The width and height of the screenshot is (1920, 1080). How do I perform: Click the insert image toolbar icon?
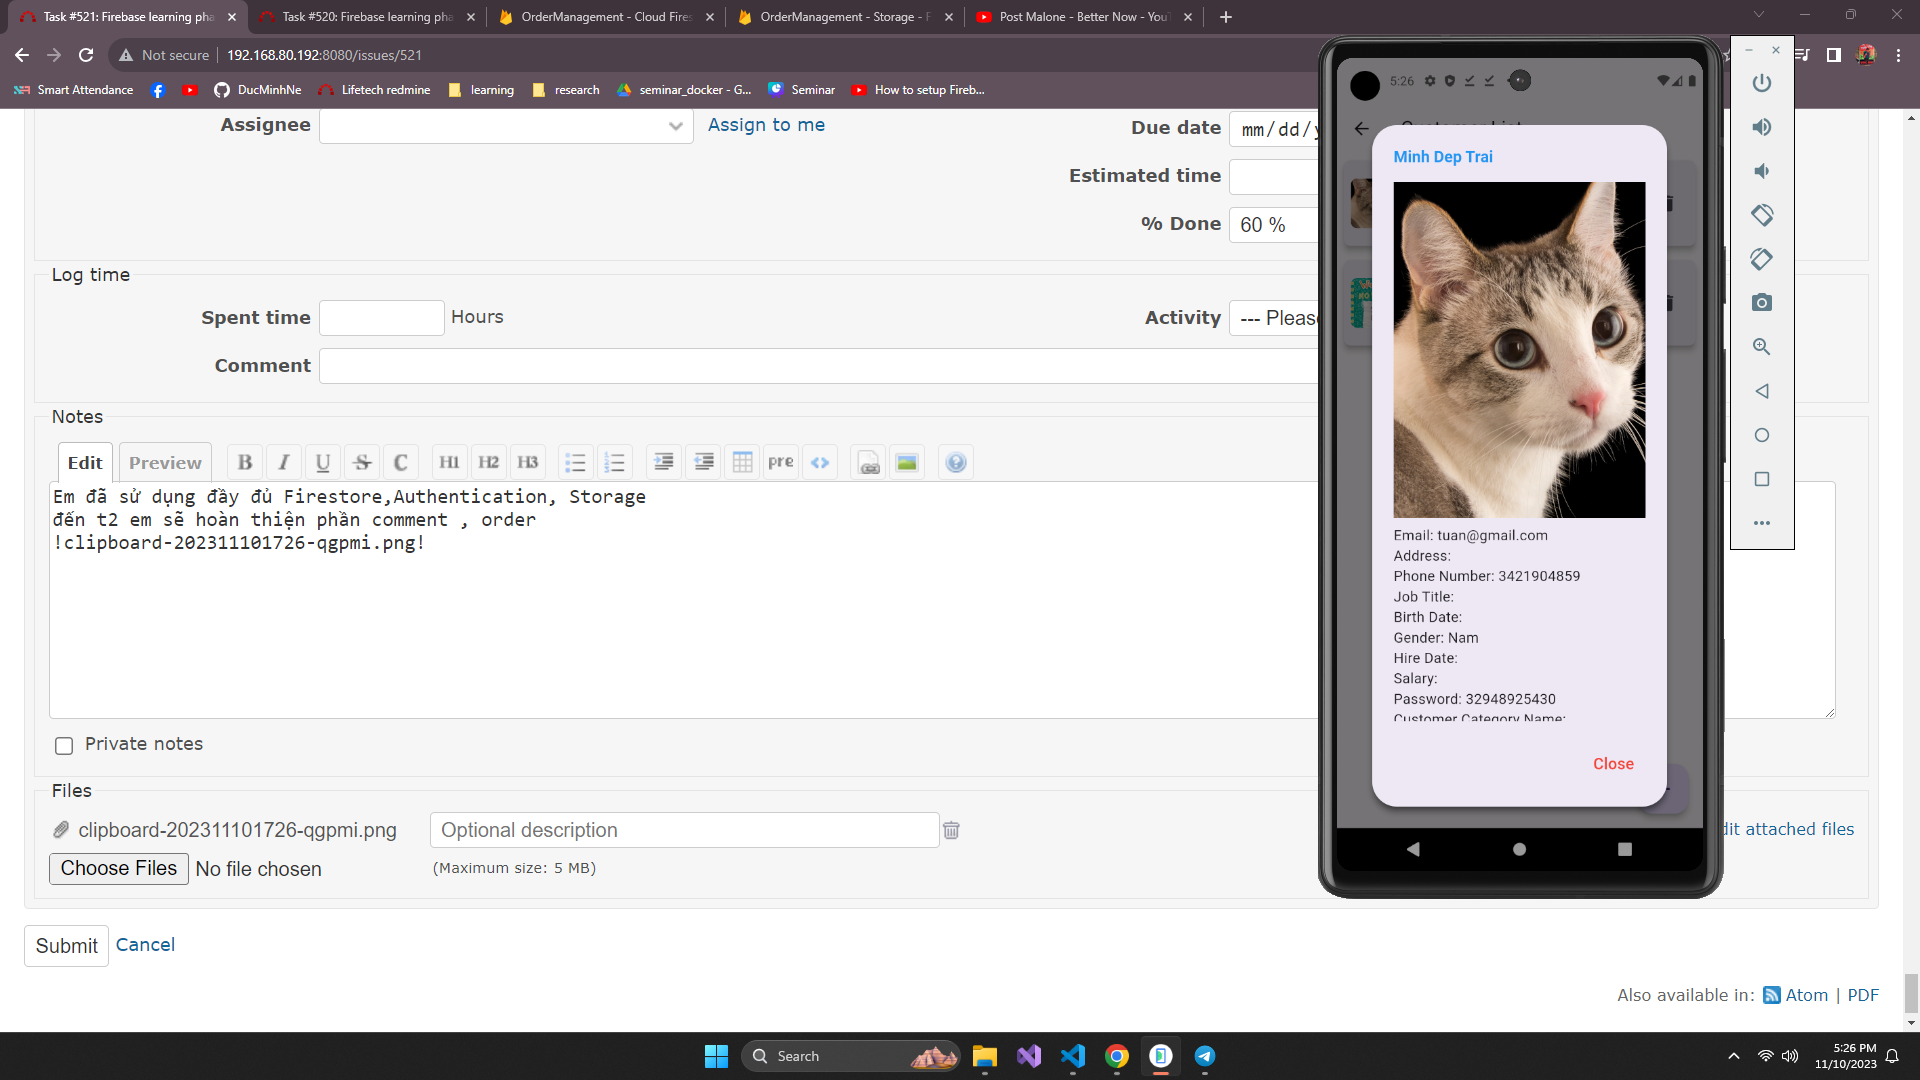906,462
